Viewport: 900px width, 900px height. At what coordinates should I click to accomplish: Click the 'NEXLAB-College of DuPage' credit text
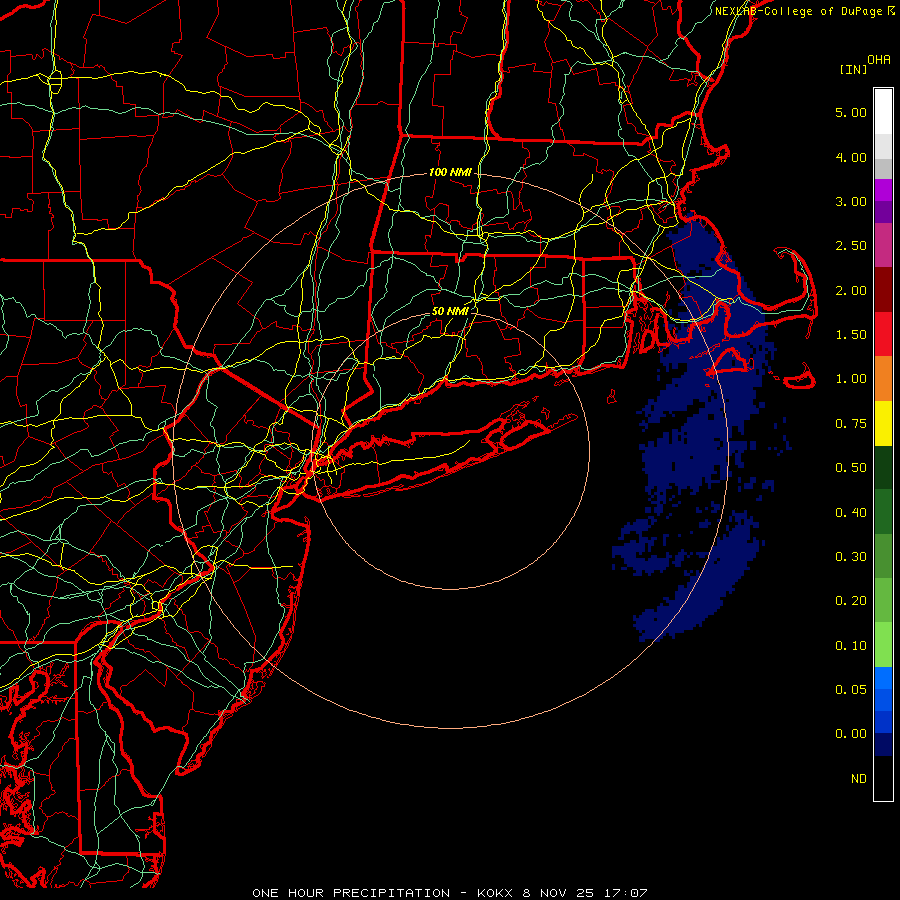[798, 11]
